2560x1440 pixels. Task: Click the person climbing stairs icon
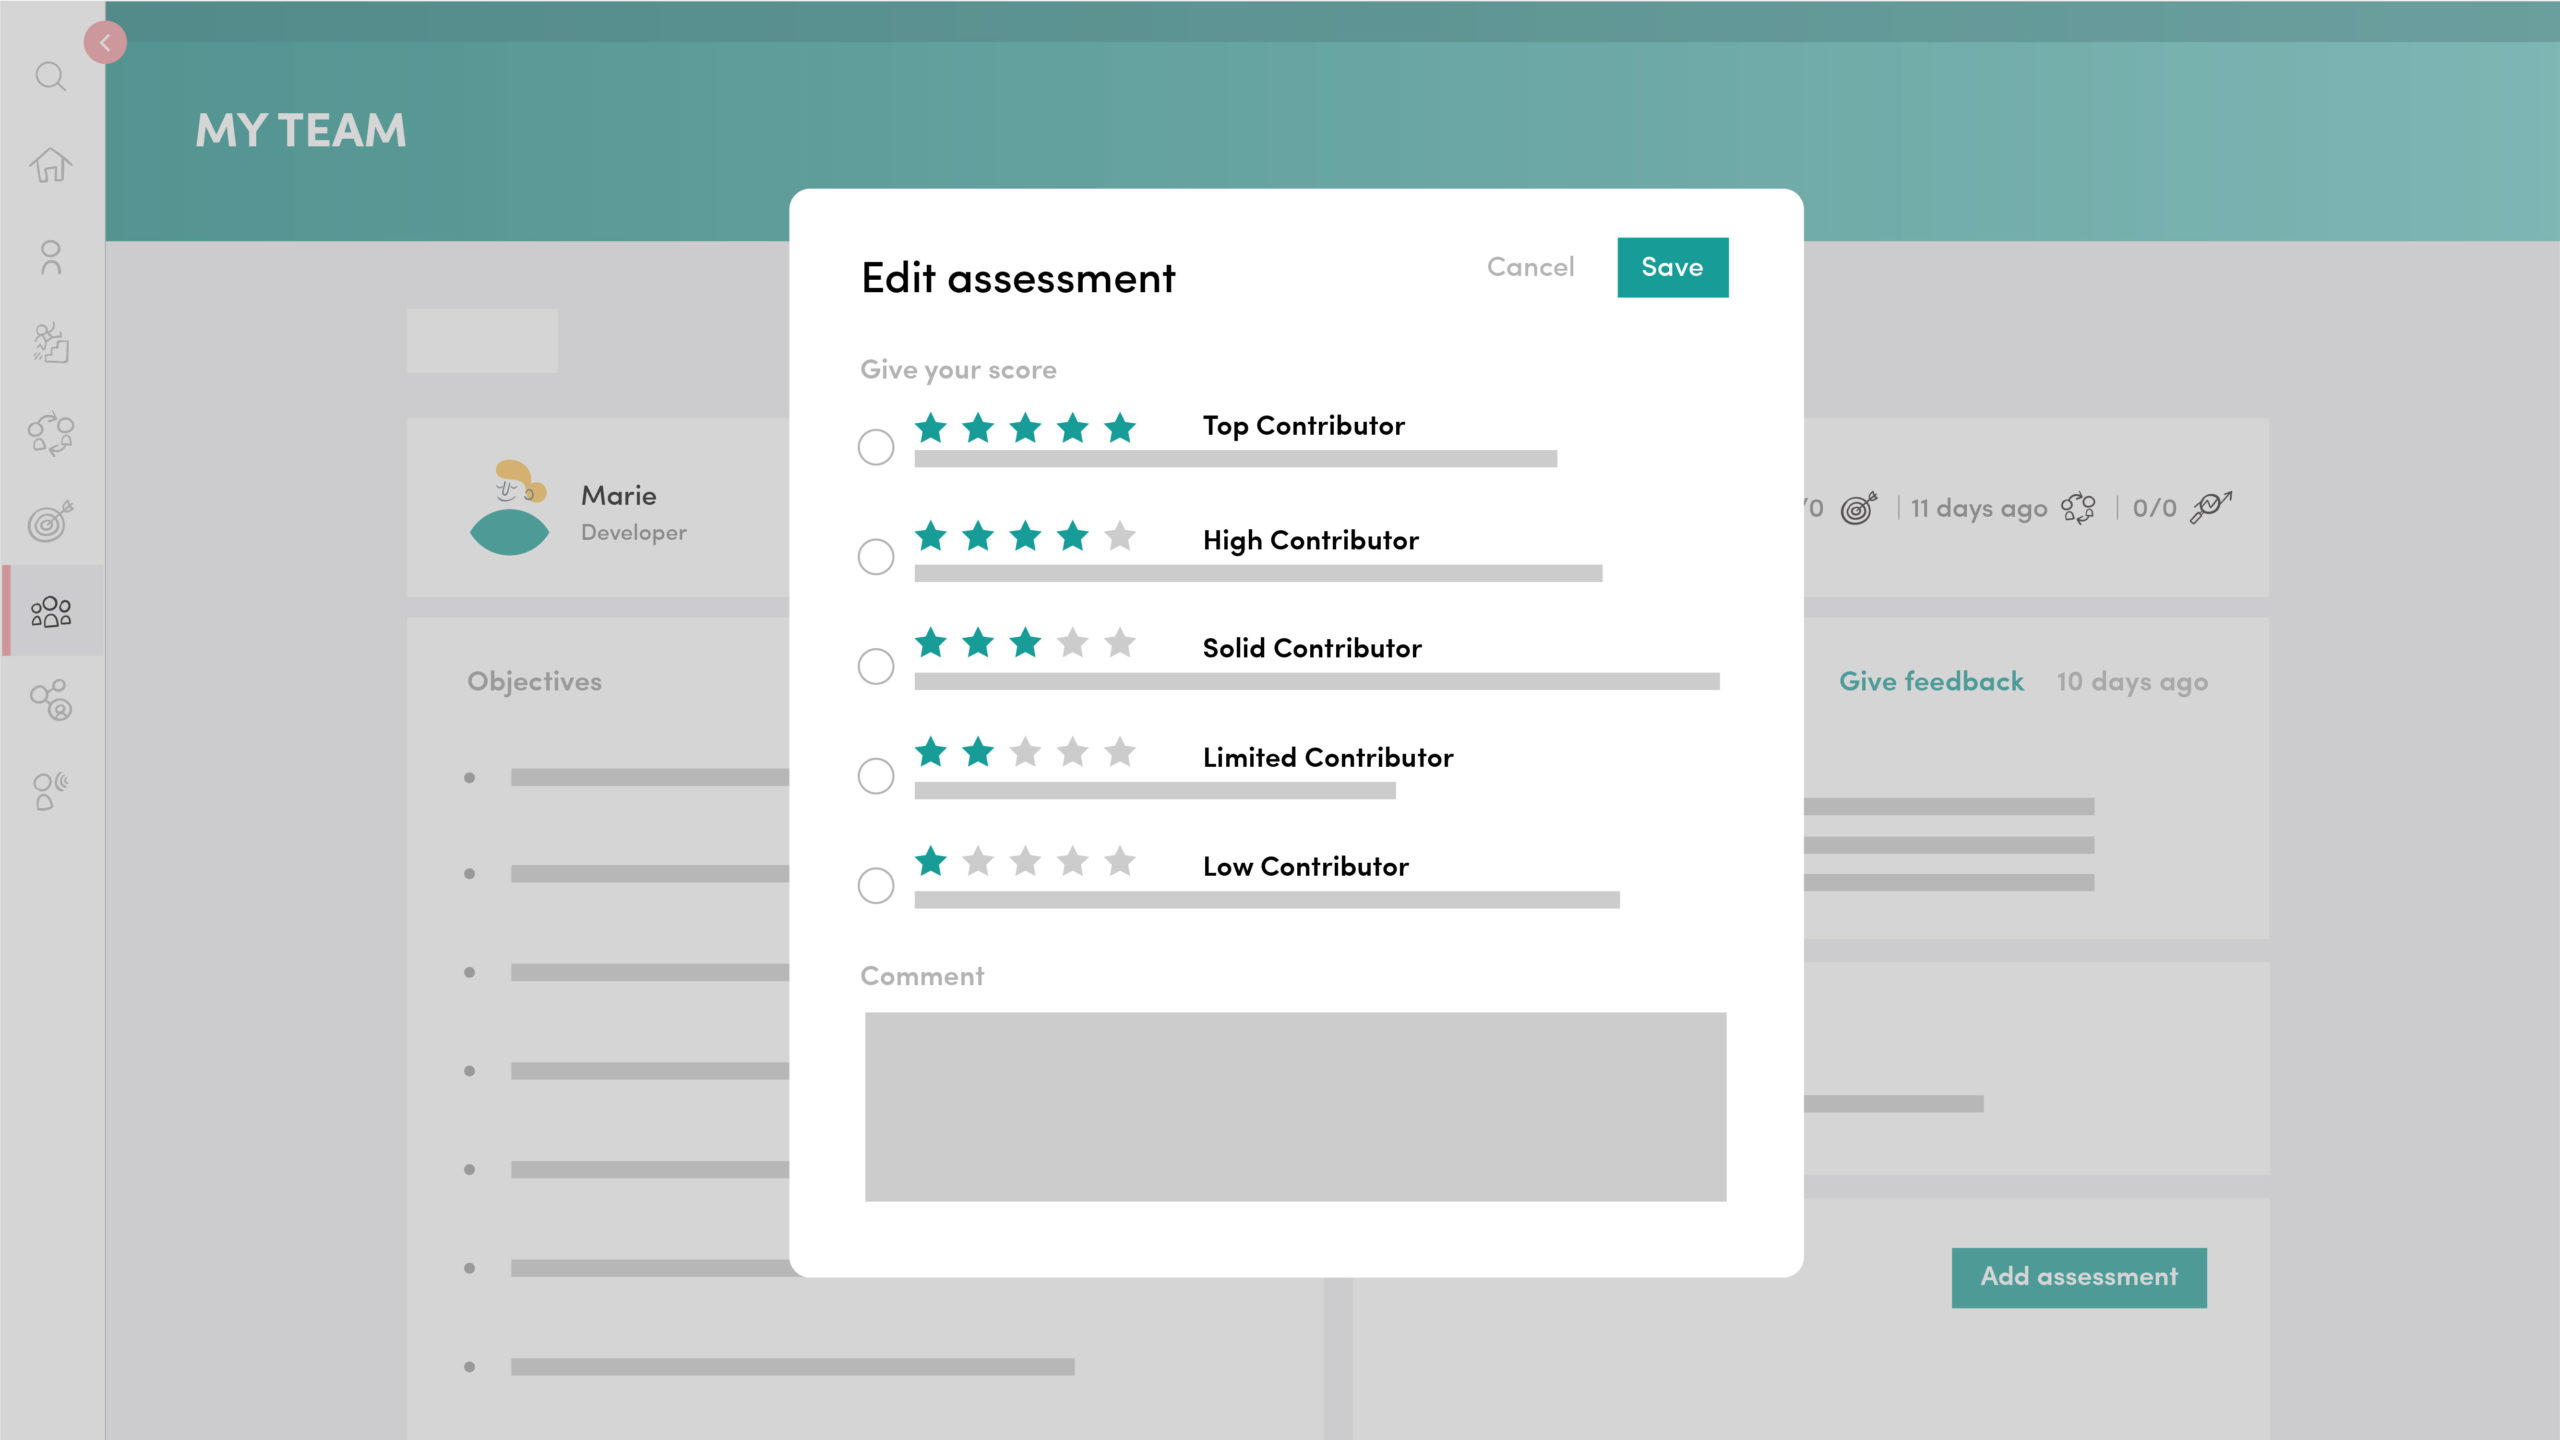tap(50, 343)
